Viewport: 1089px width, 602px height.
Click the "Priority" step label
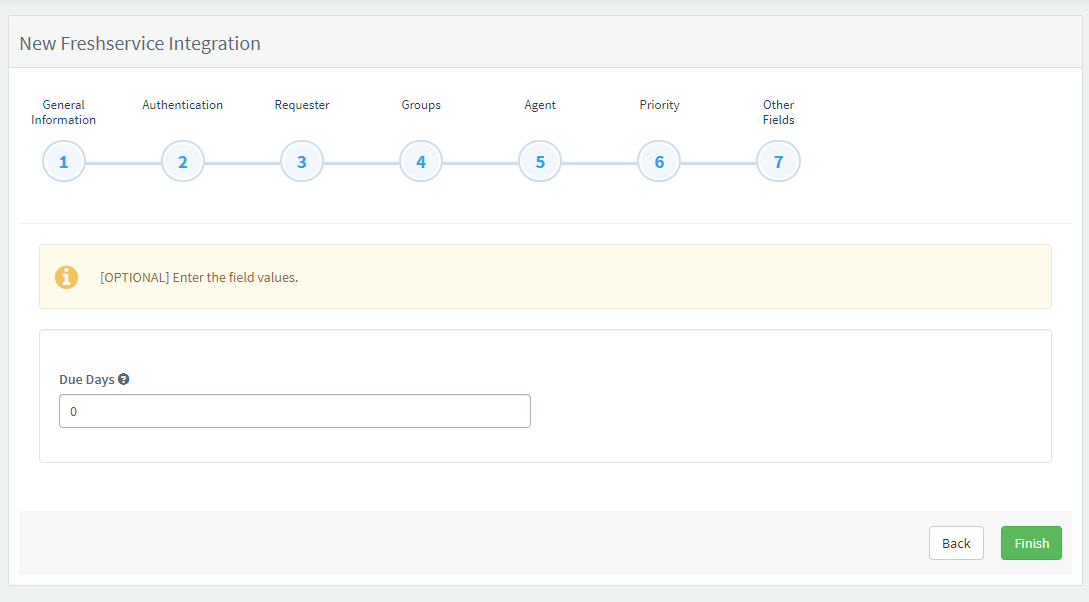[x=659, y=105]
